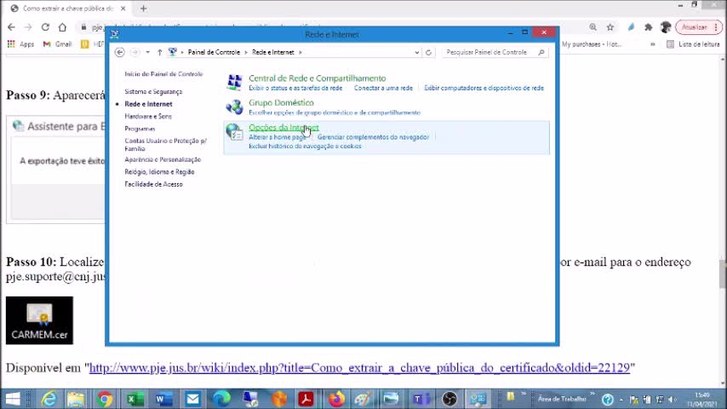Open 'Facilidade de Acesso' in sidebar
Screen dimensions: 727x409
[153, 185]
